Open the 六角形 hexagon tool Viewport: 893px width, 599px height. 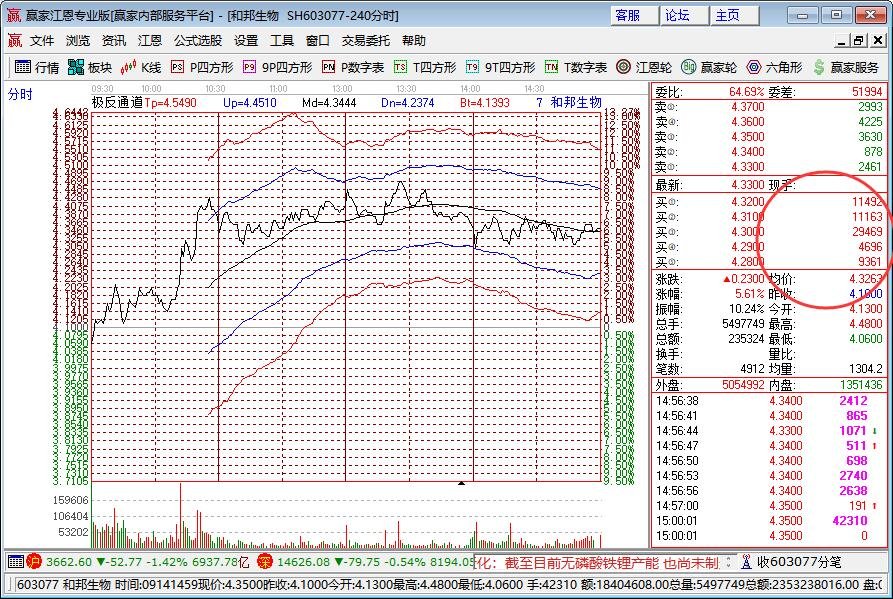(x=774, y=67)
